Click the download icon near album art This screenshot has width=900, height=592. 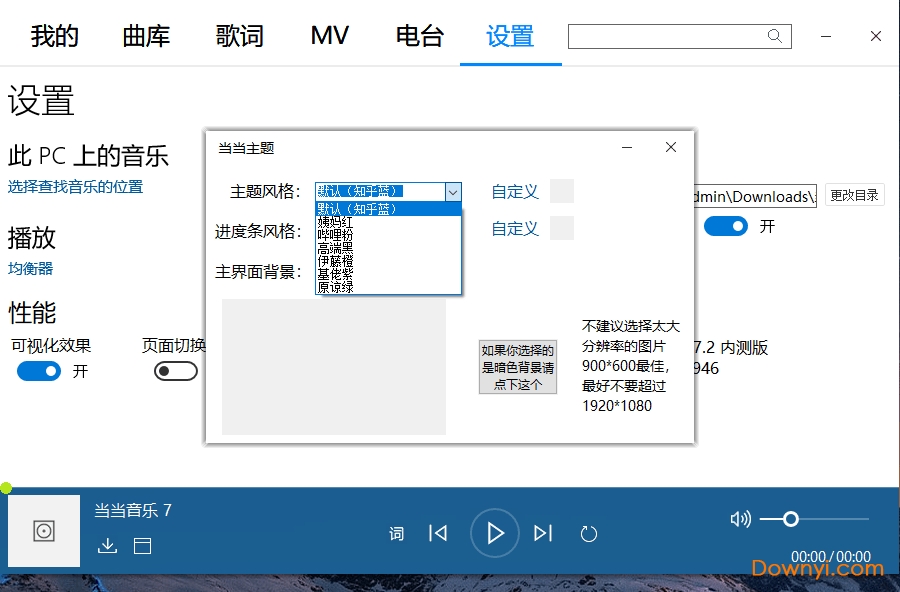[x=107, y=546]
